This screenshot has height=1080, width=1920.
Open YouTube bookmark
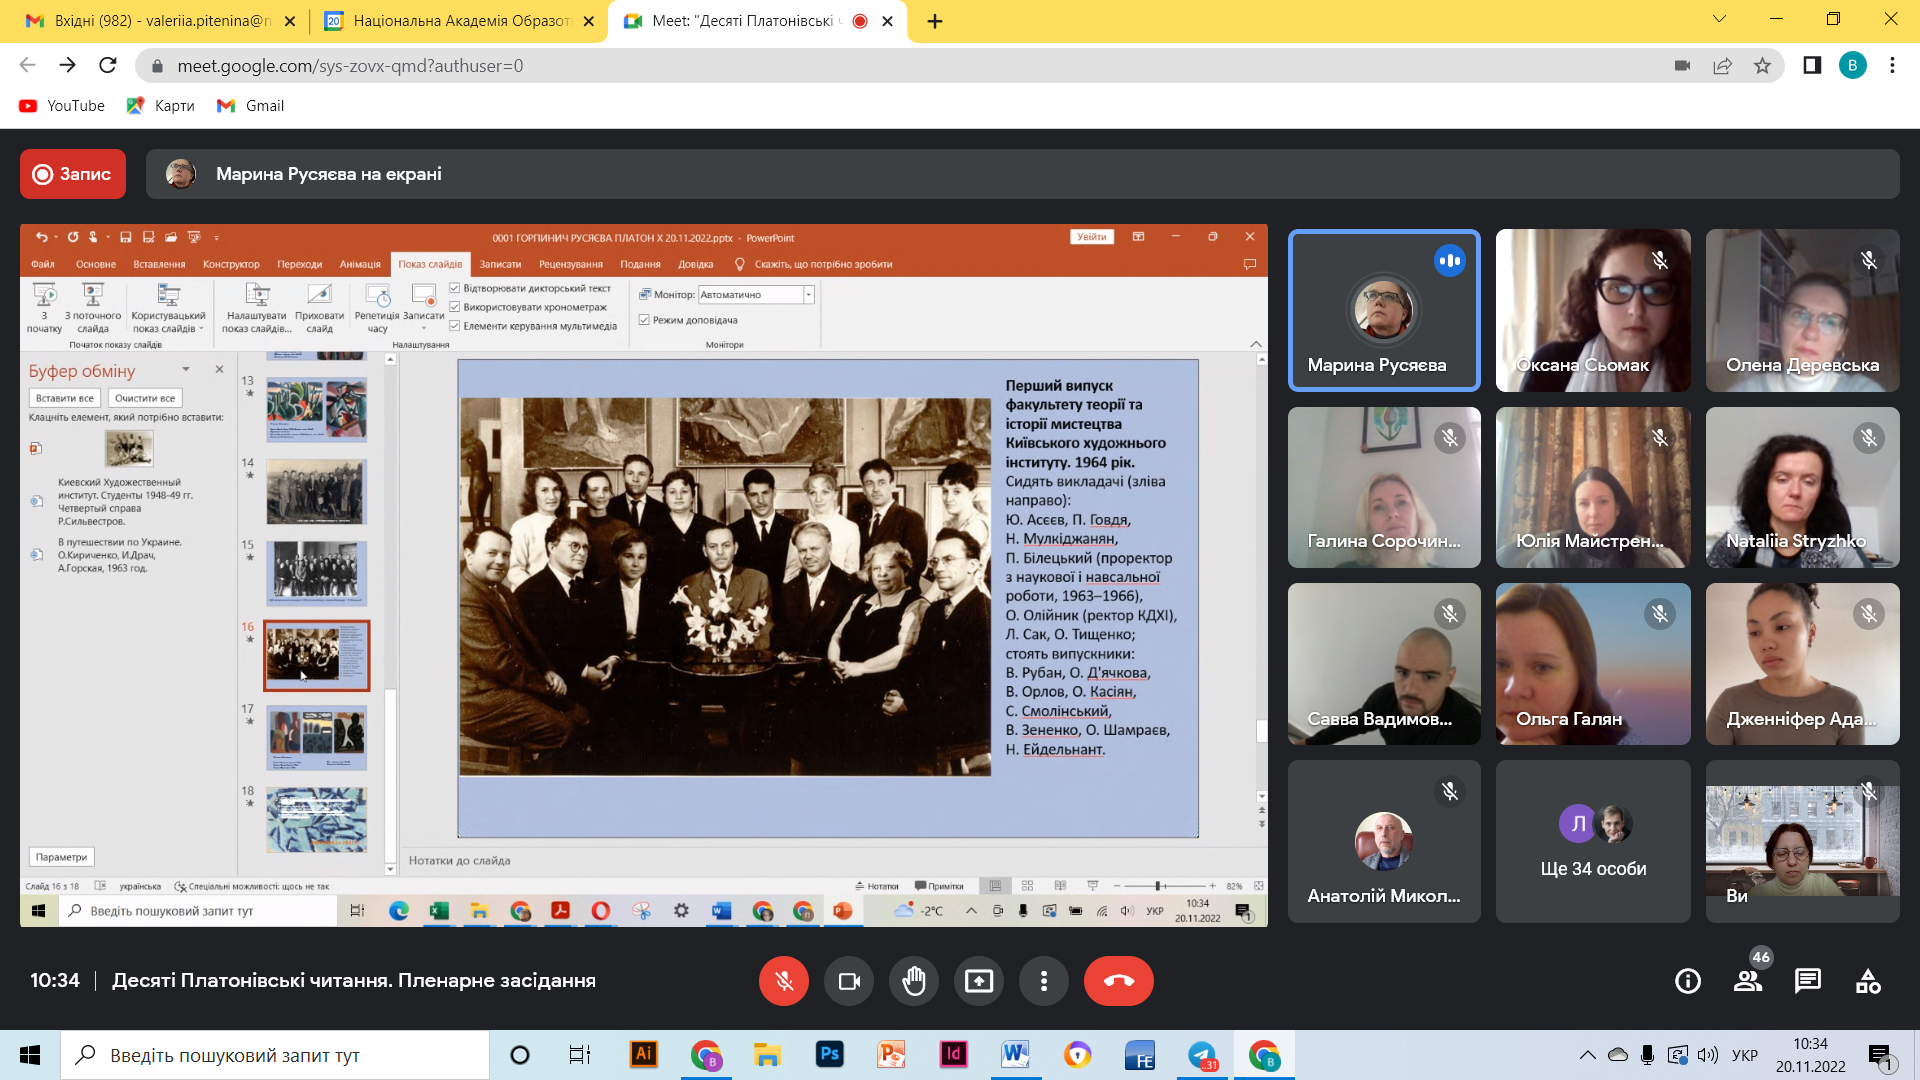62,106
